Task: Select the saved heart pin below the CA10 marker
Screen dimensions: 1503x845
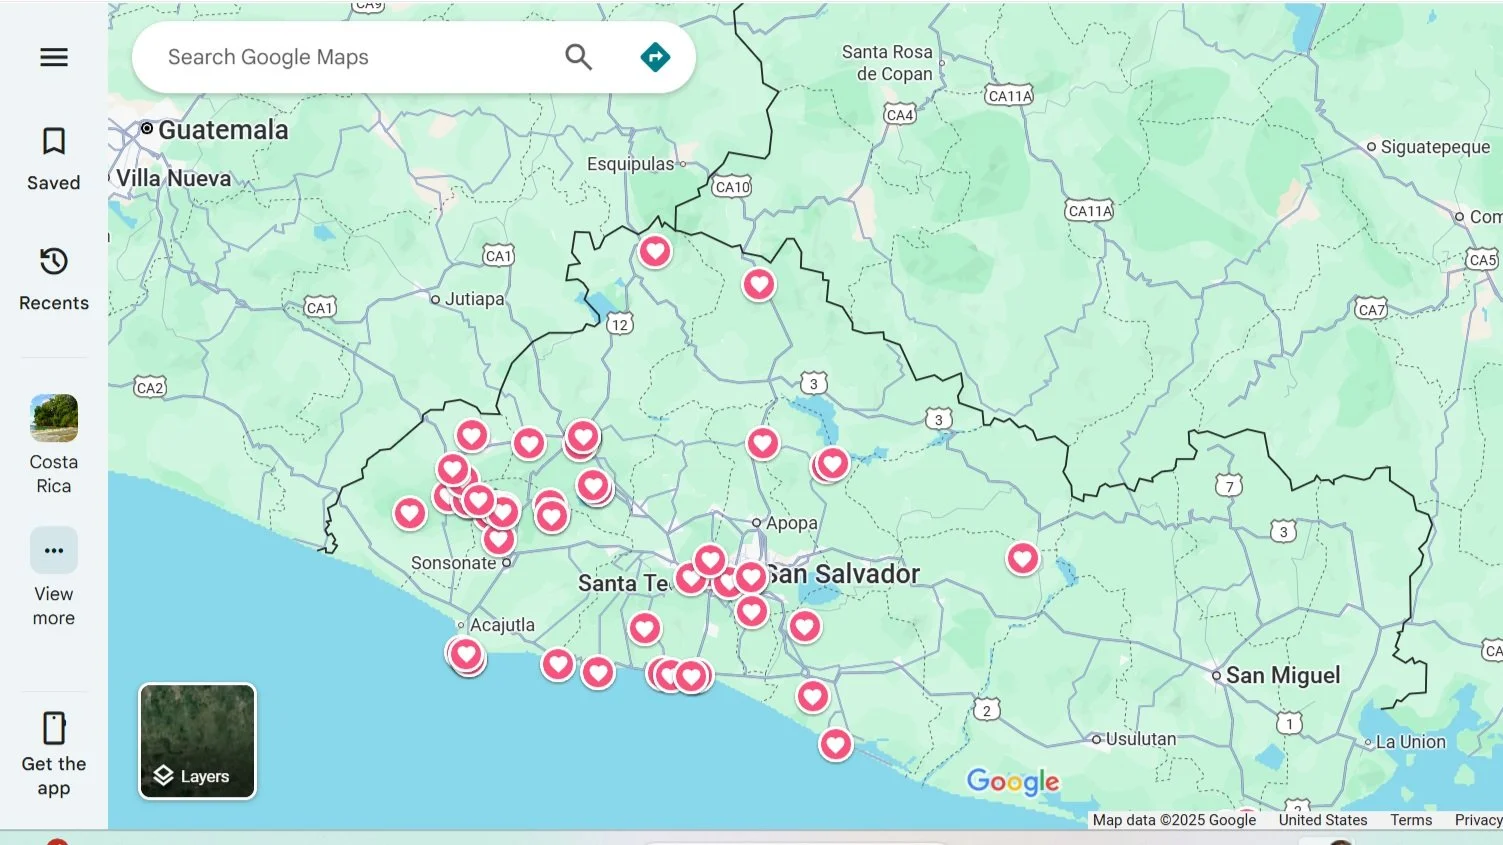Action: (759, 284)
